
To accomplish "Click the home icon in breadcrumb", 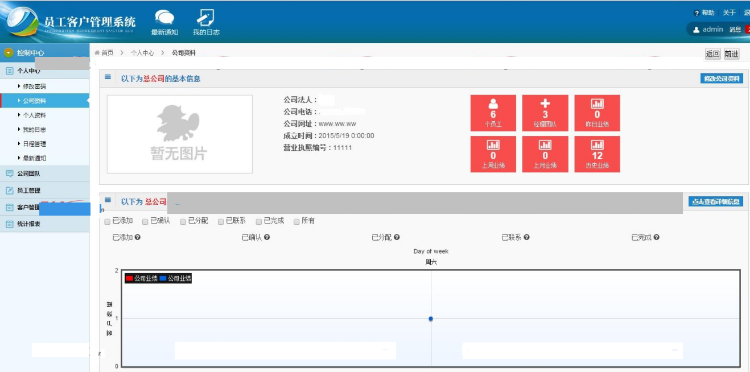I will (97, 53).
